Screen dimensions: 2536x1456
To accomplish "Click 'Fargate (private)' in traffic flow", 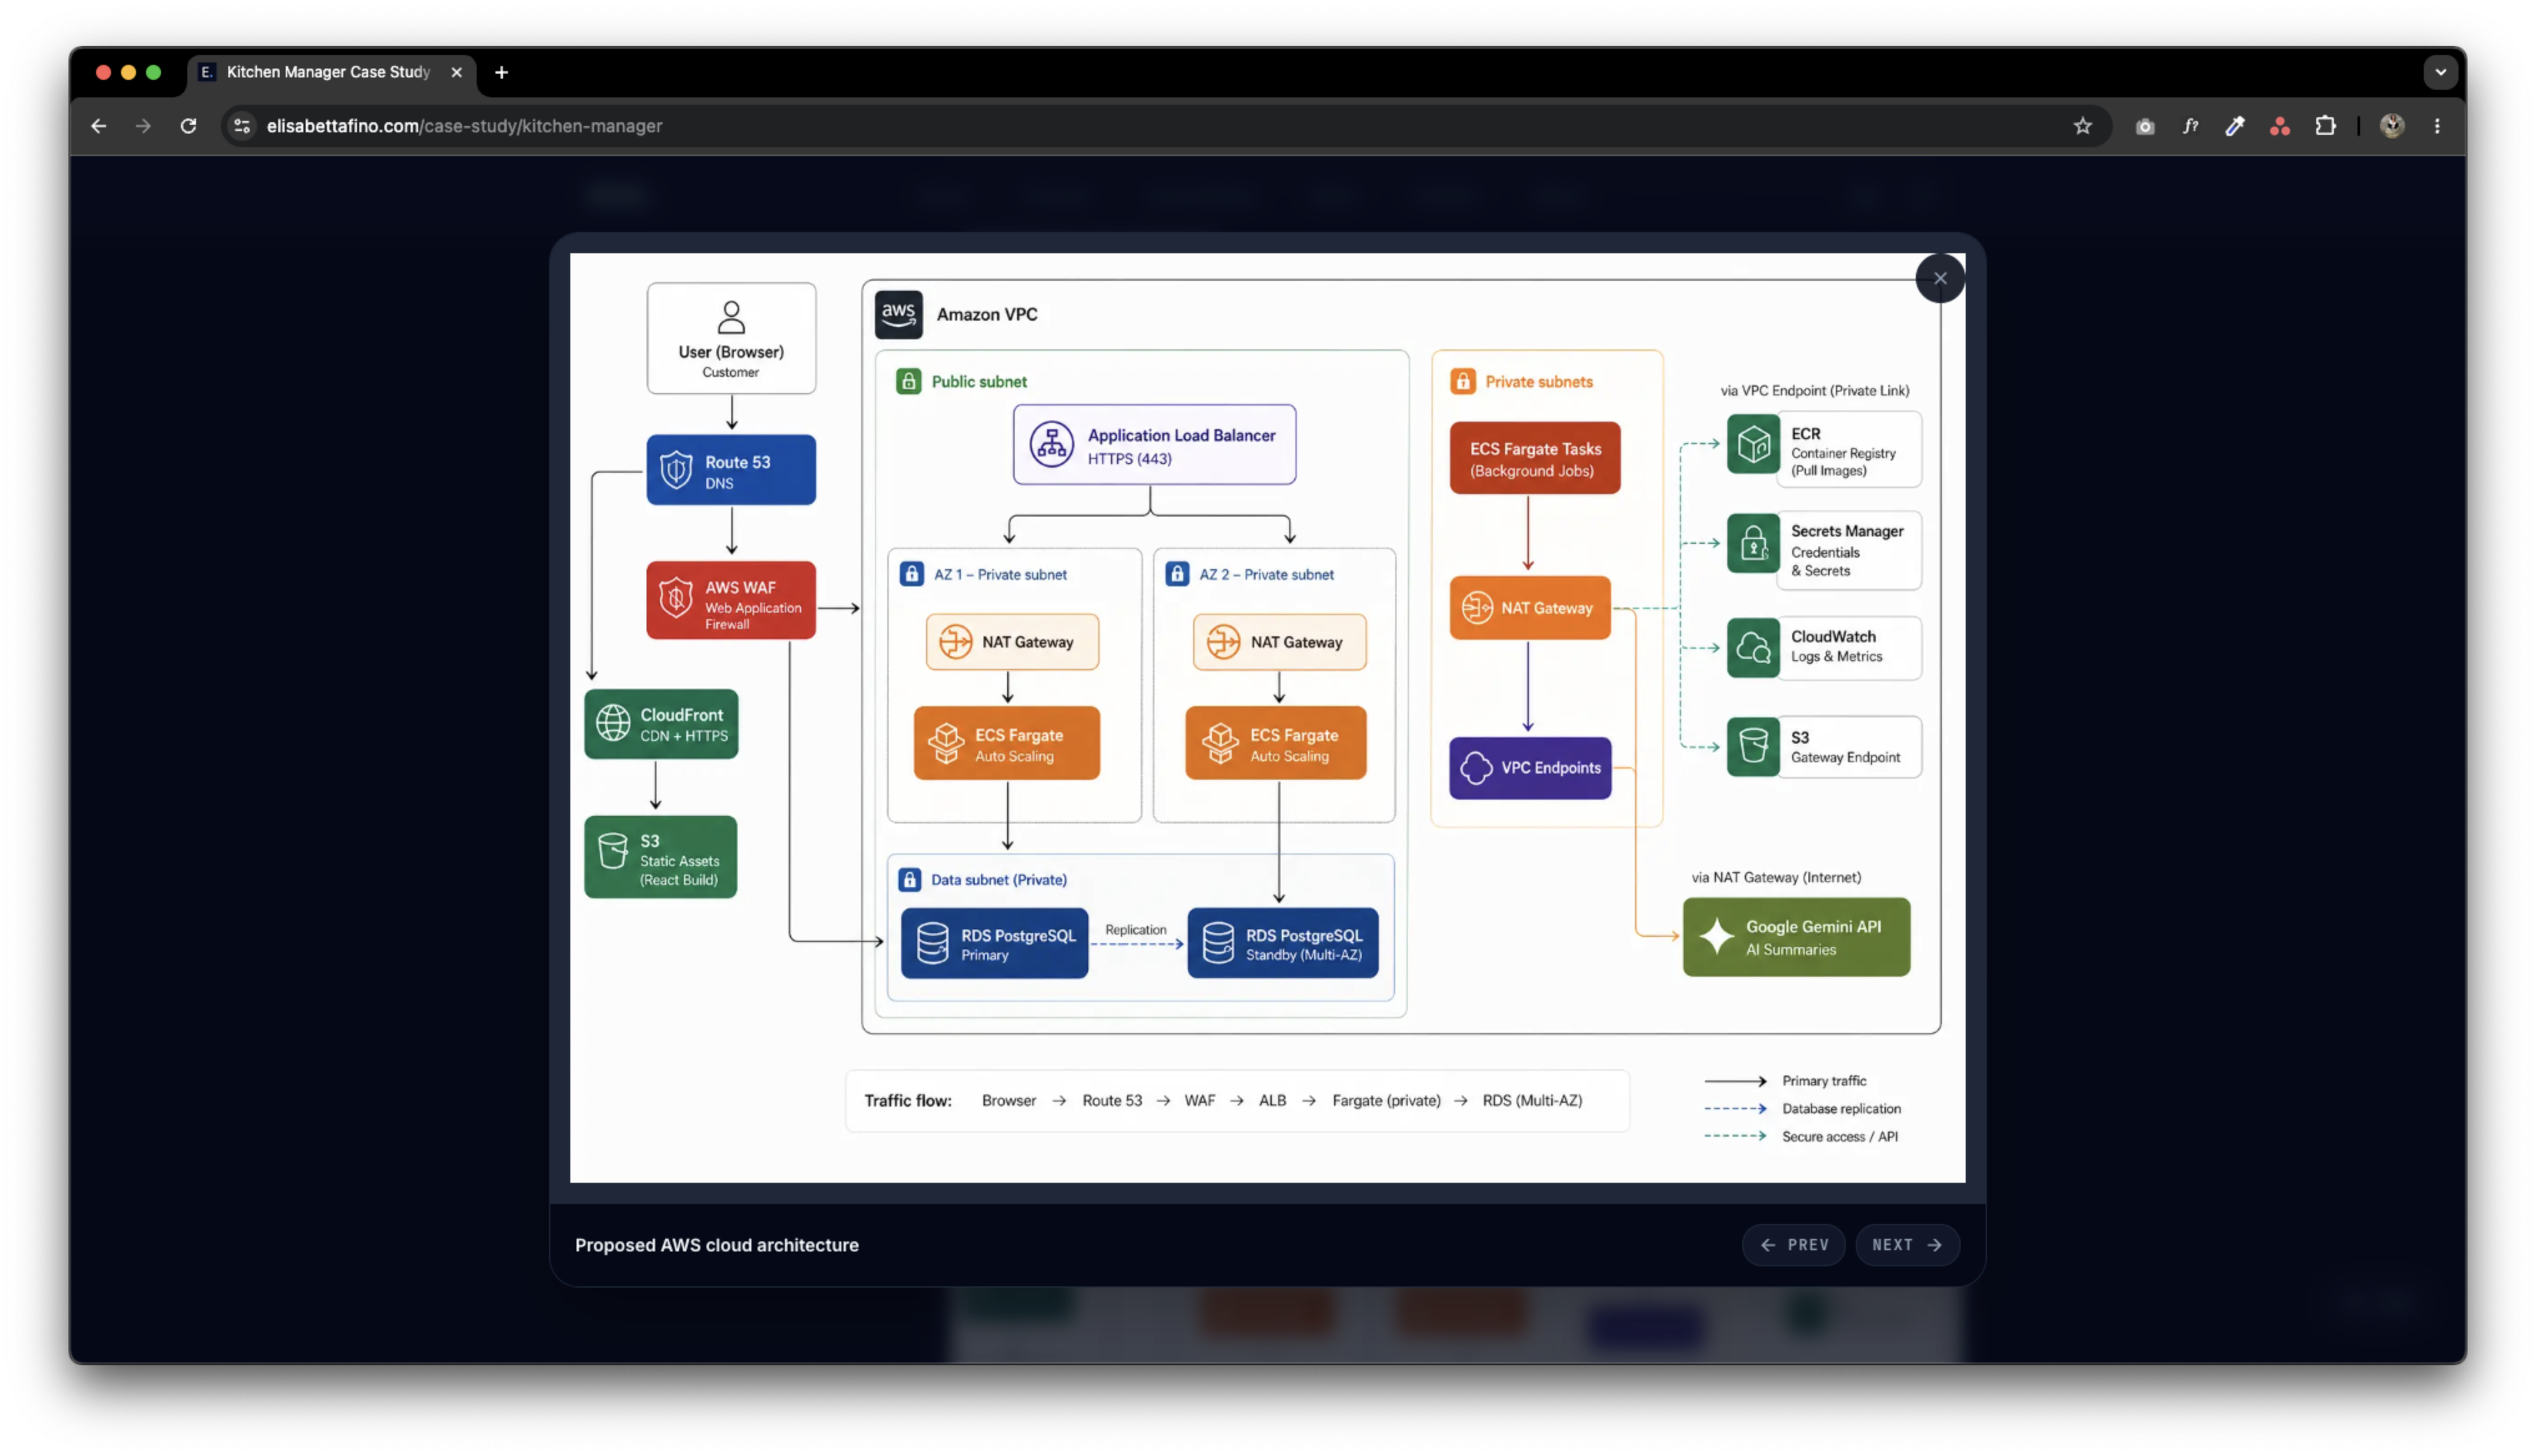I will click(1386, 1100).
